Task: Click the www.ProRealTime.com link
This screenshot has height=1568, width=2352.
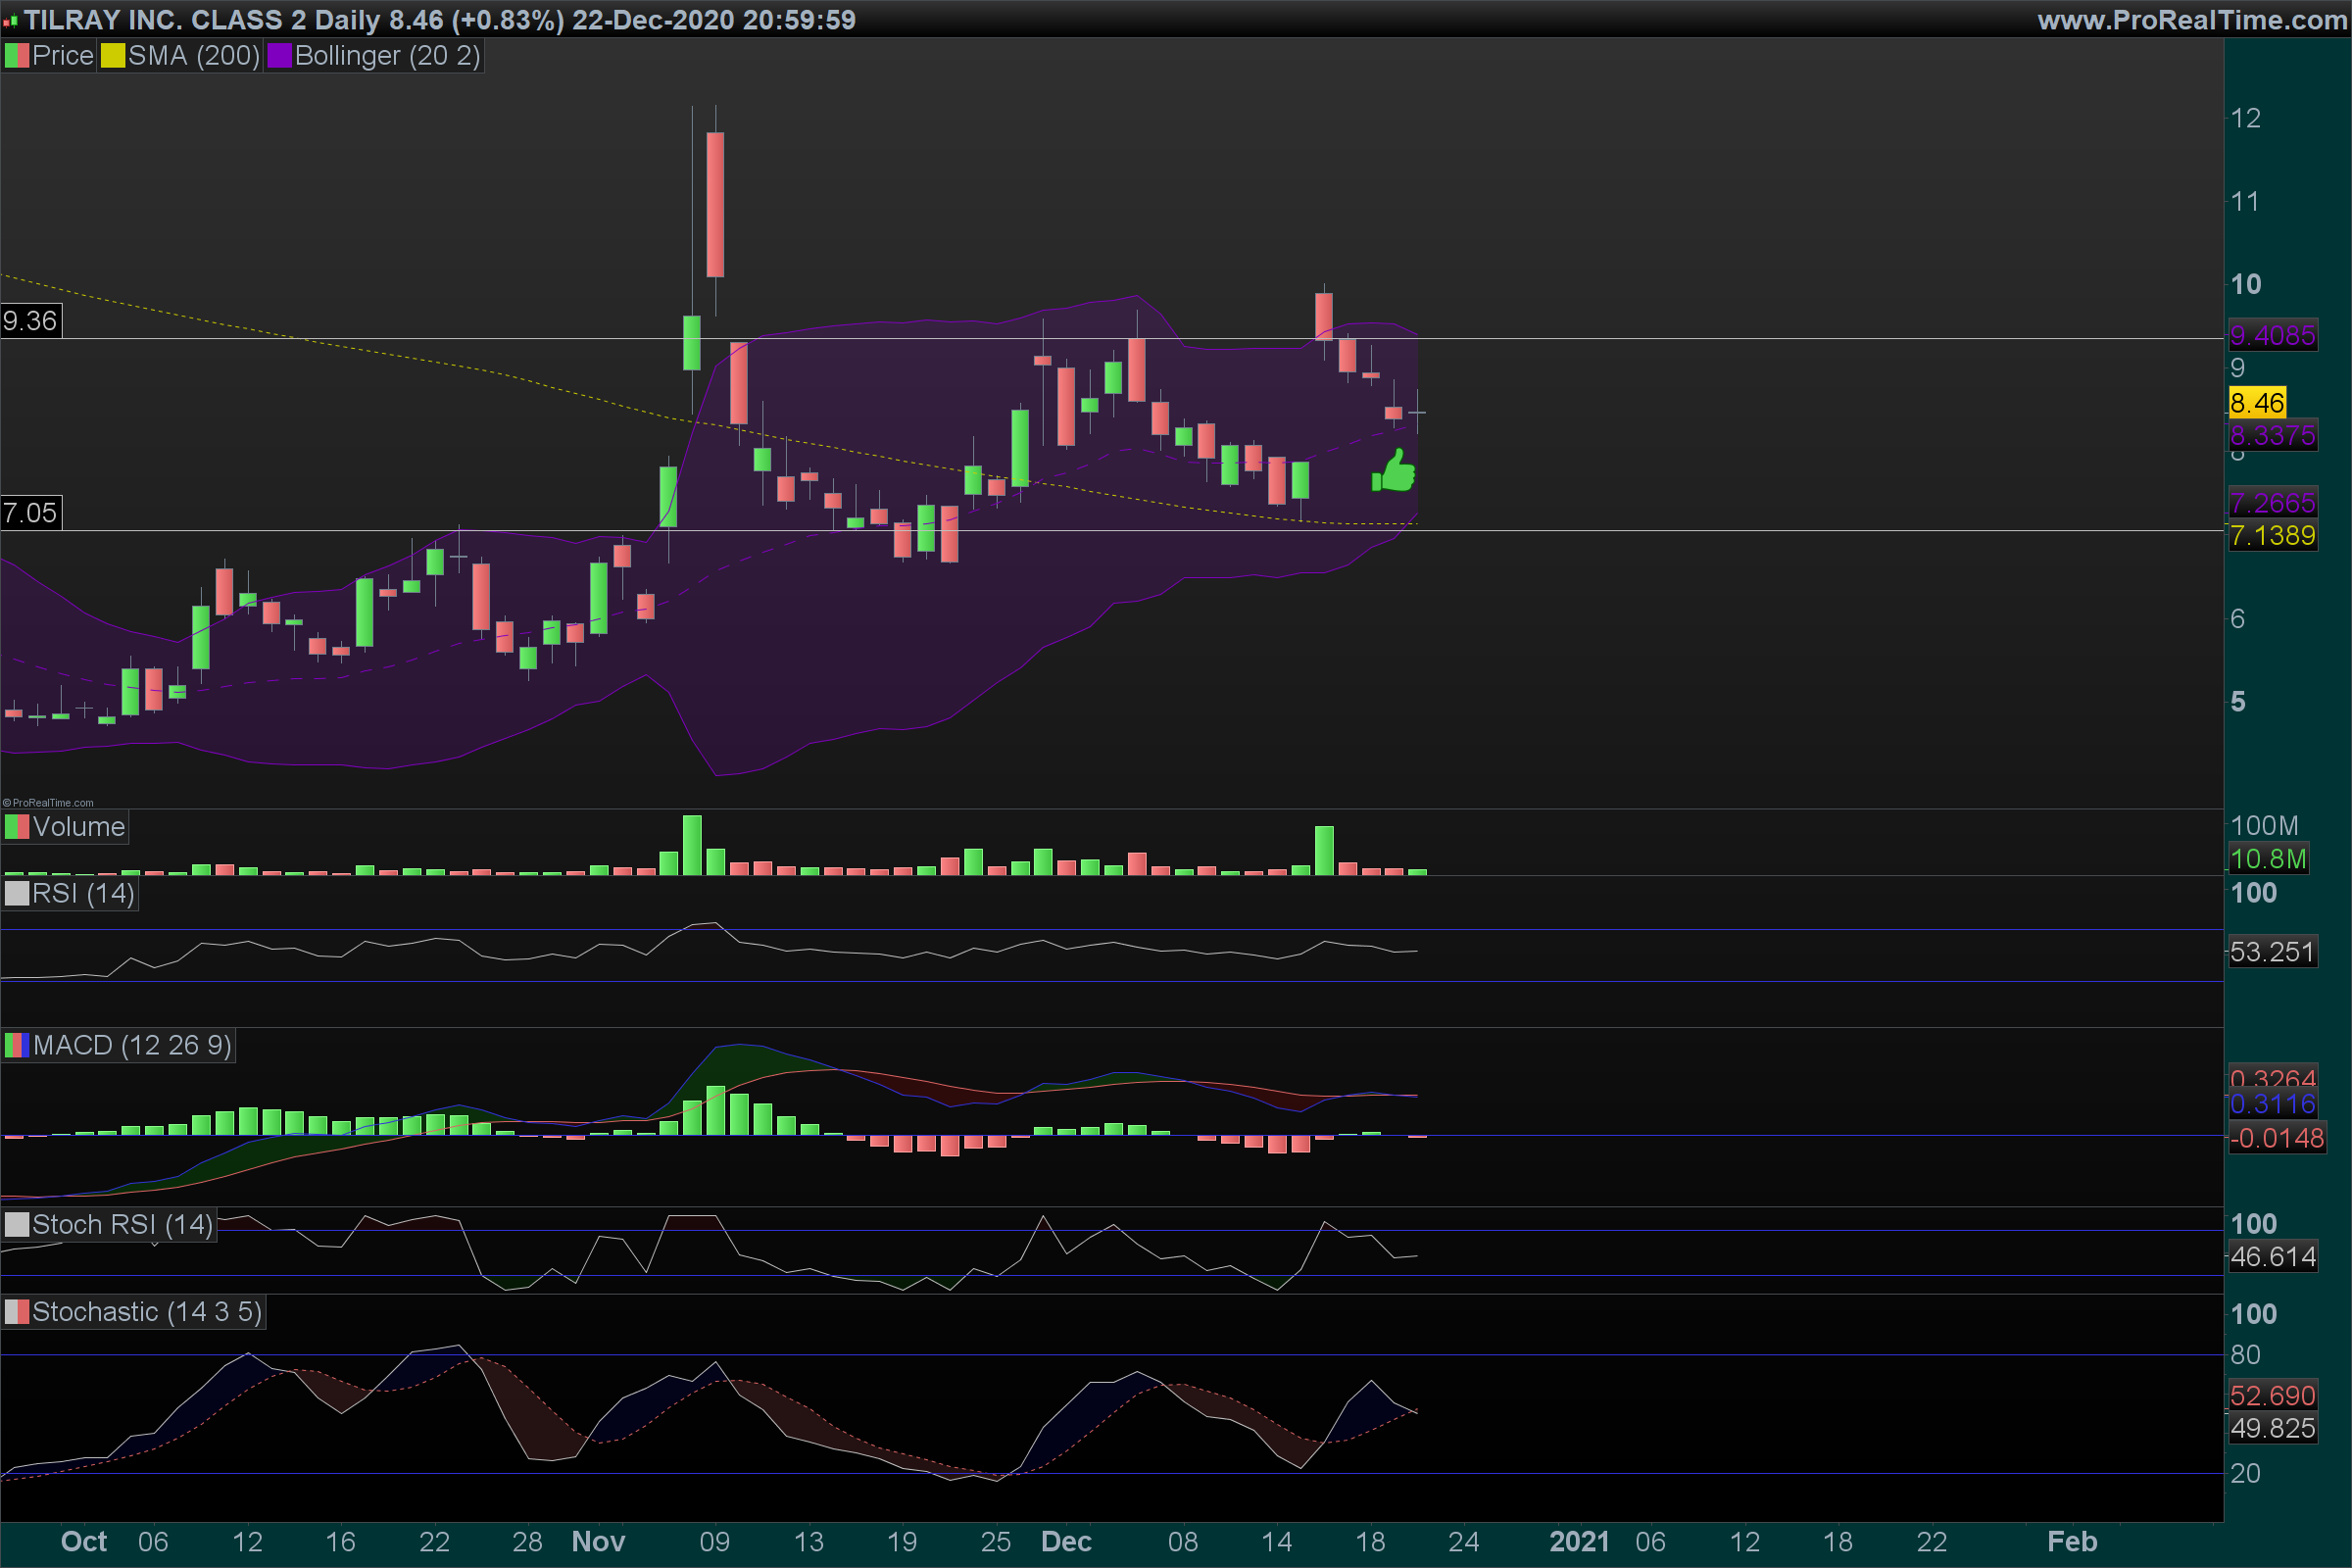Action: point(2192,20)
